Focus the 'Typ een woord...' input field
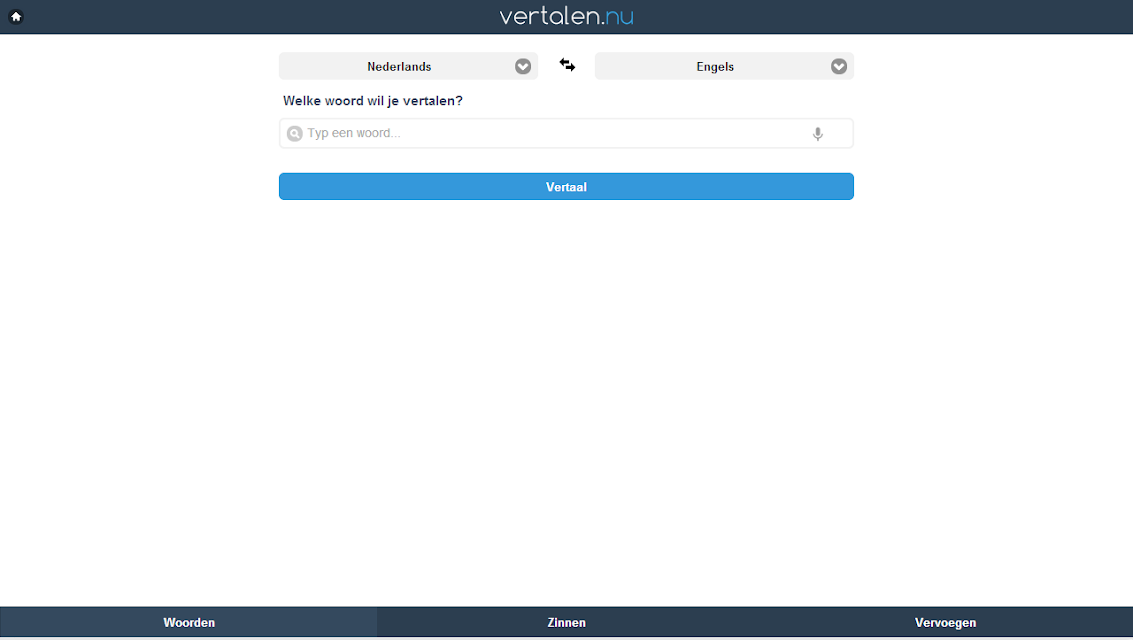The image size is (1133, 640). (566, 134)
